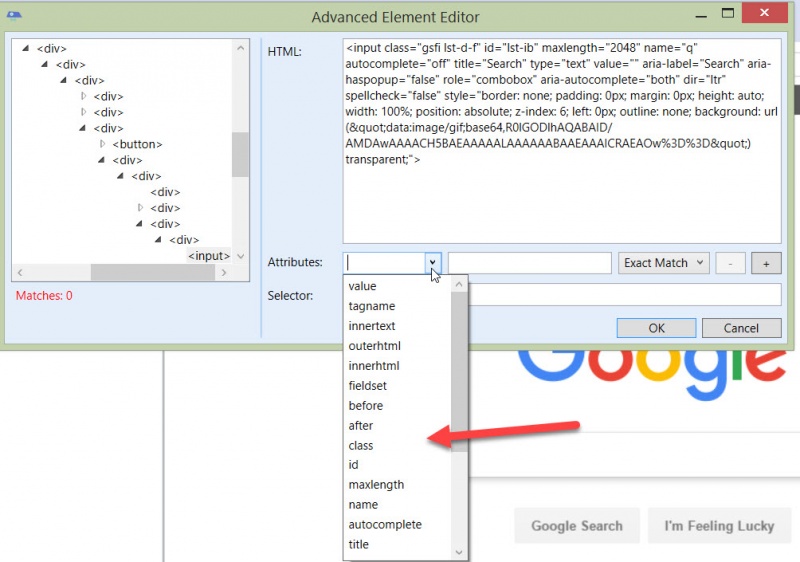Screen dimensions: 800x562
Task: Click the attribute value text field
Action: 530,263
